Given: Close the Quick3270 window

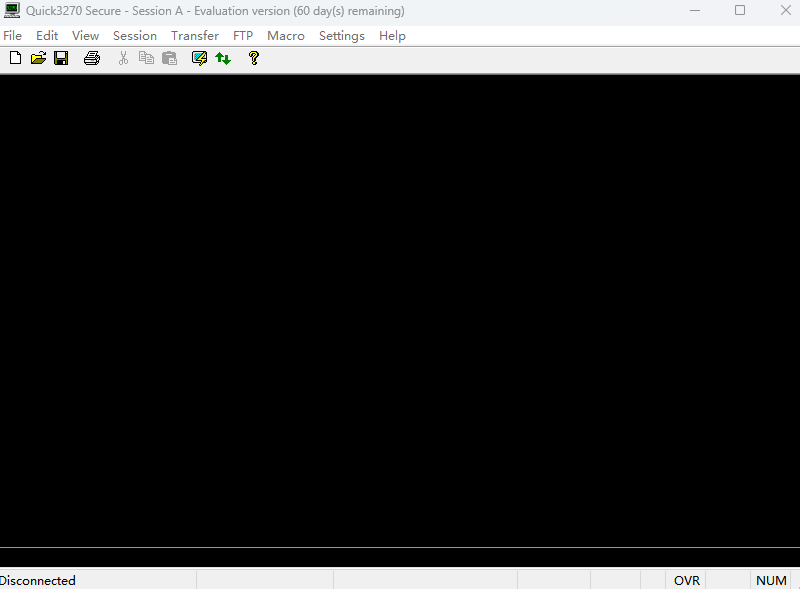Looking at the screenshot, I should [786, 10].
